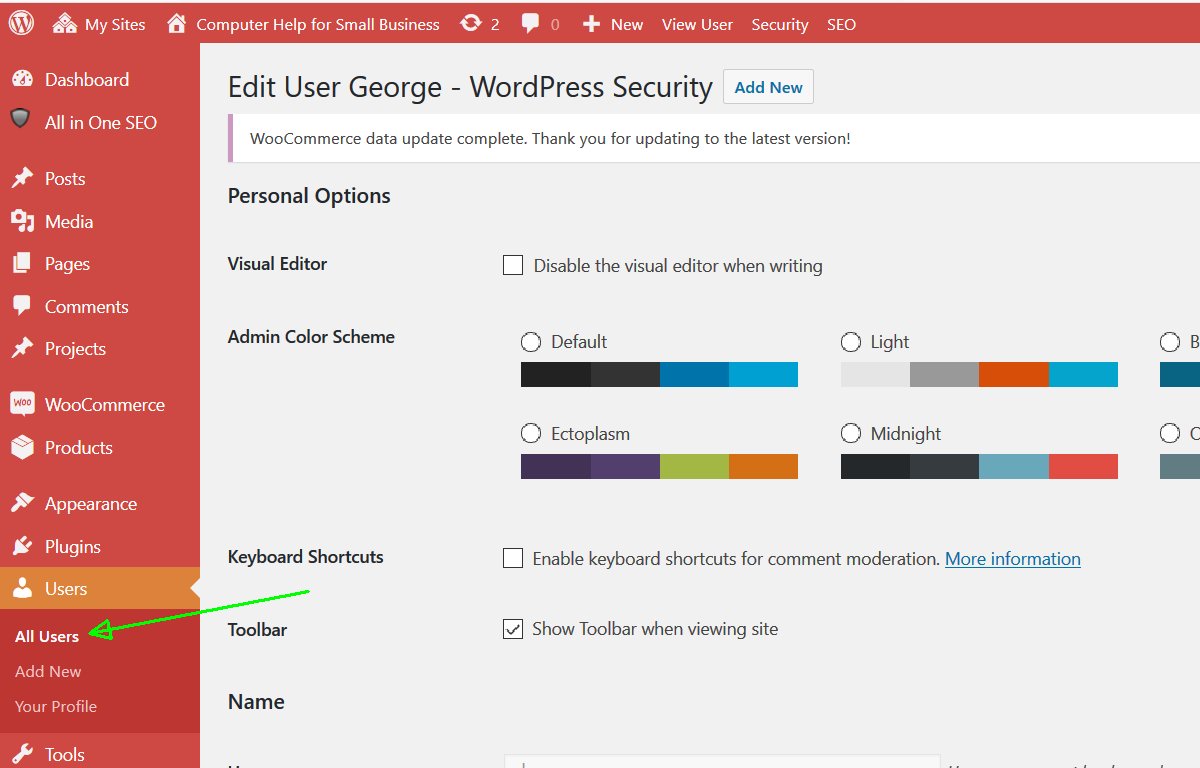
Task: Click the WooCommerce data update notice
Action: 714,138
